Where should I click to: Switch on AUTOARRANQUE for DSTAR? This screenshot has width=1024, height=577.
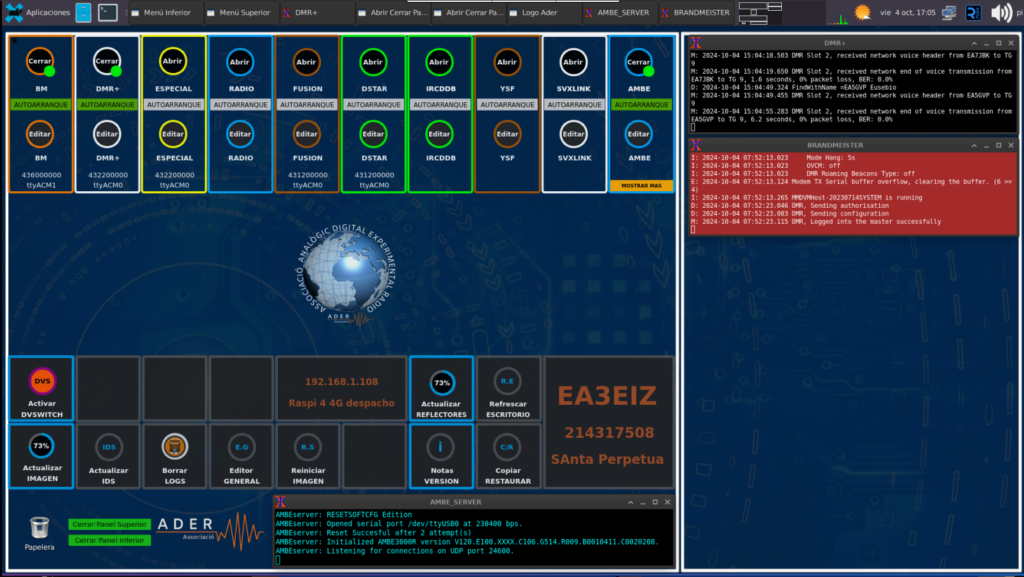(374, 104)
